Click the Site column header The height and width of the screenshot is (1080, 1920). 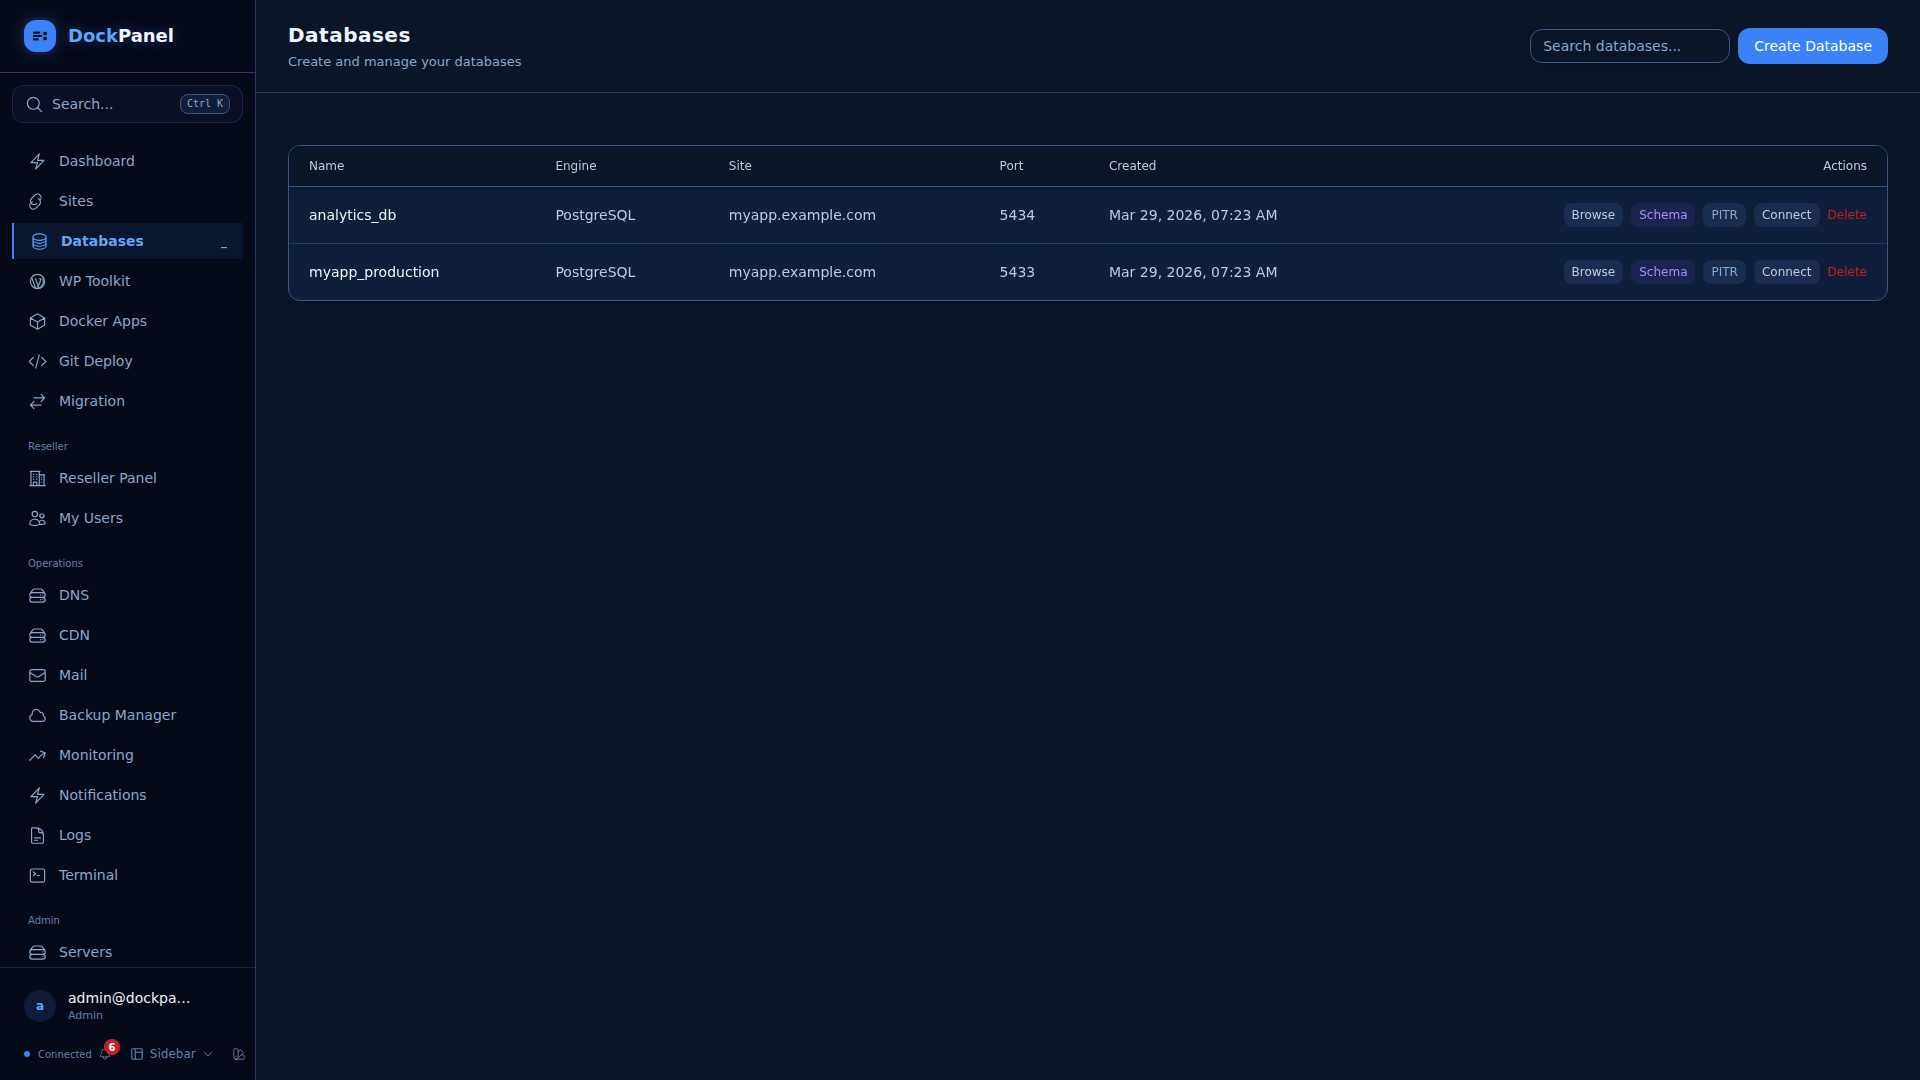[x=740, y=166]
